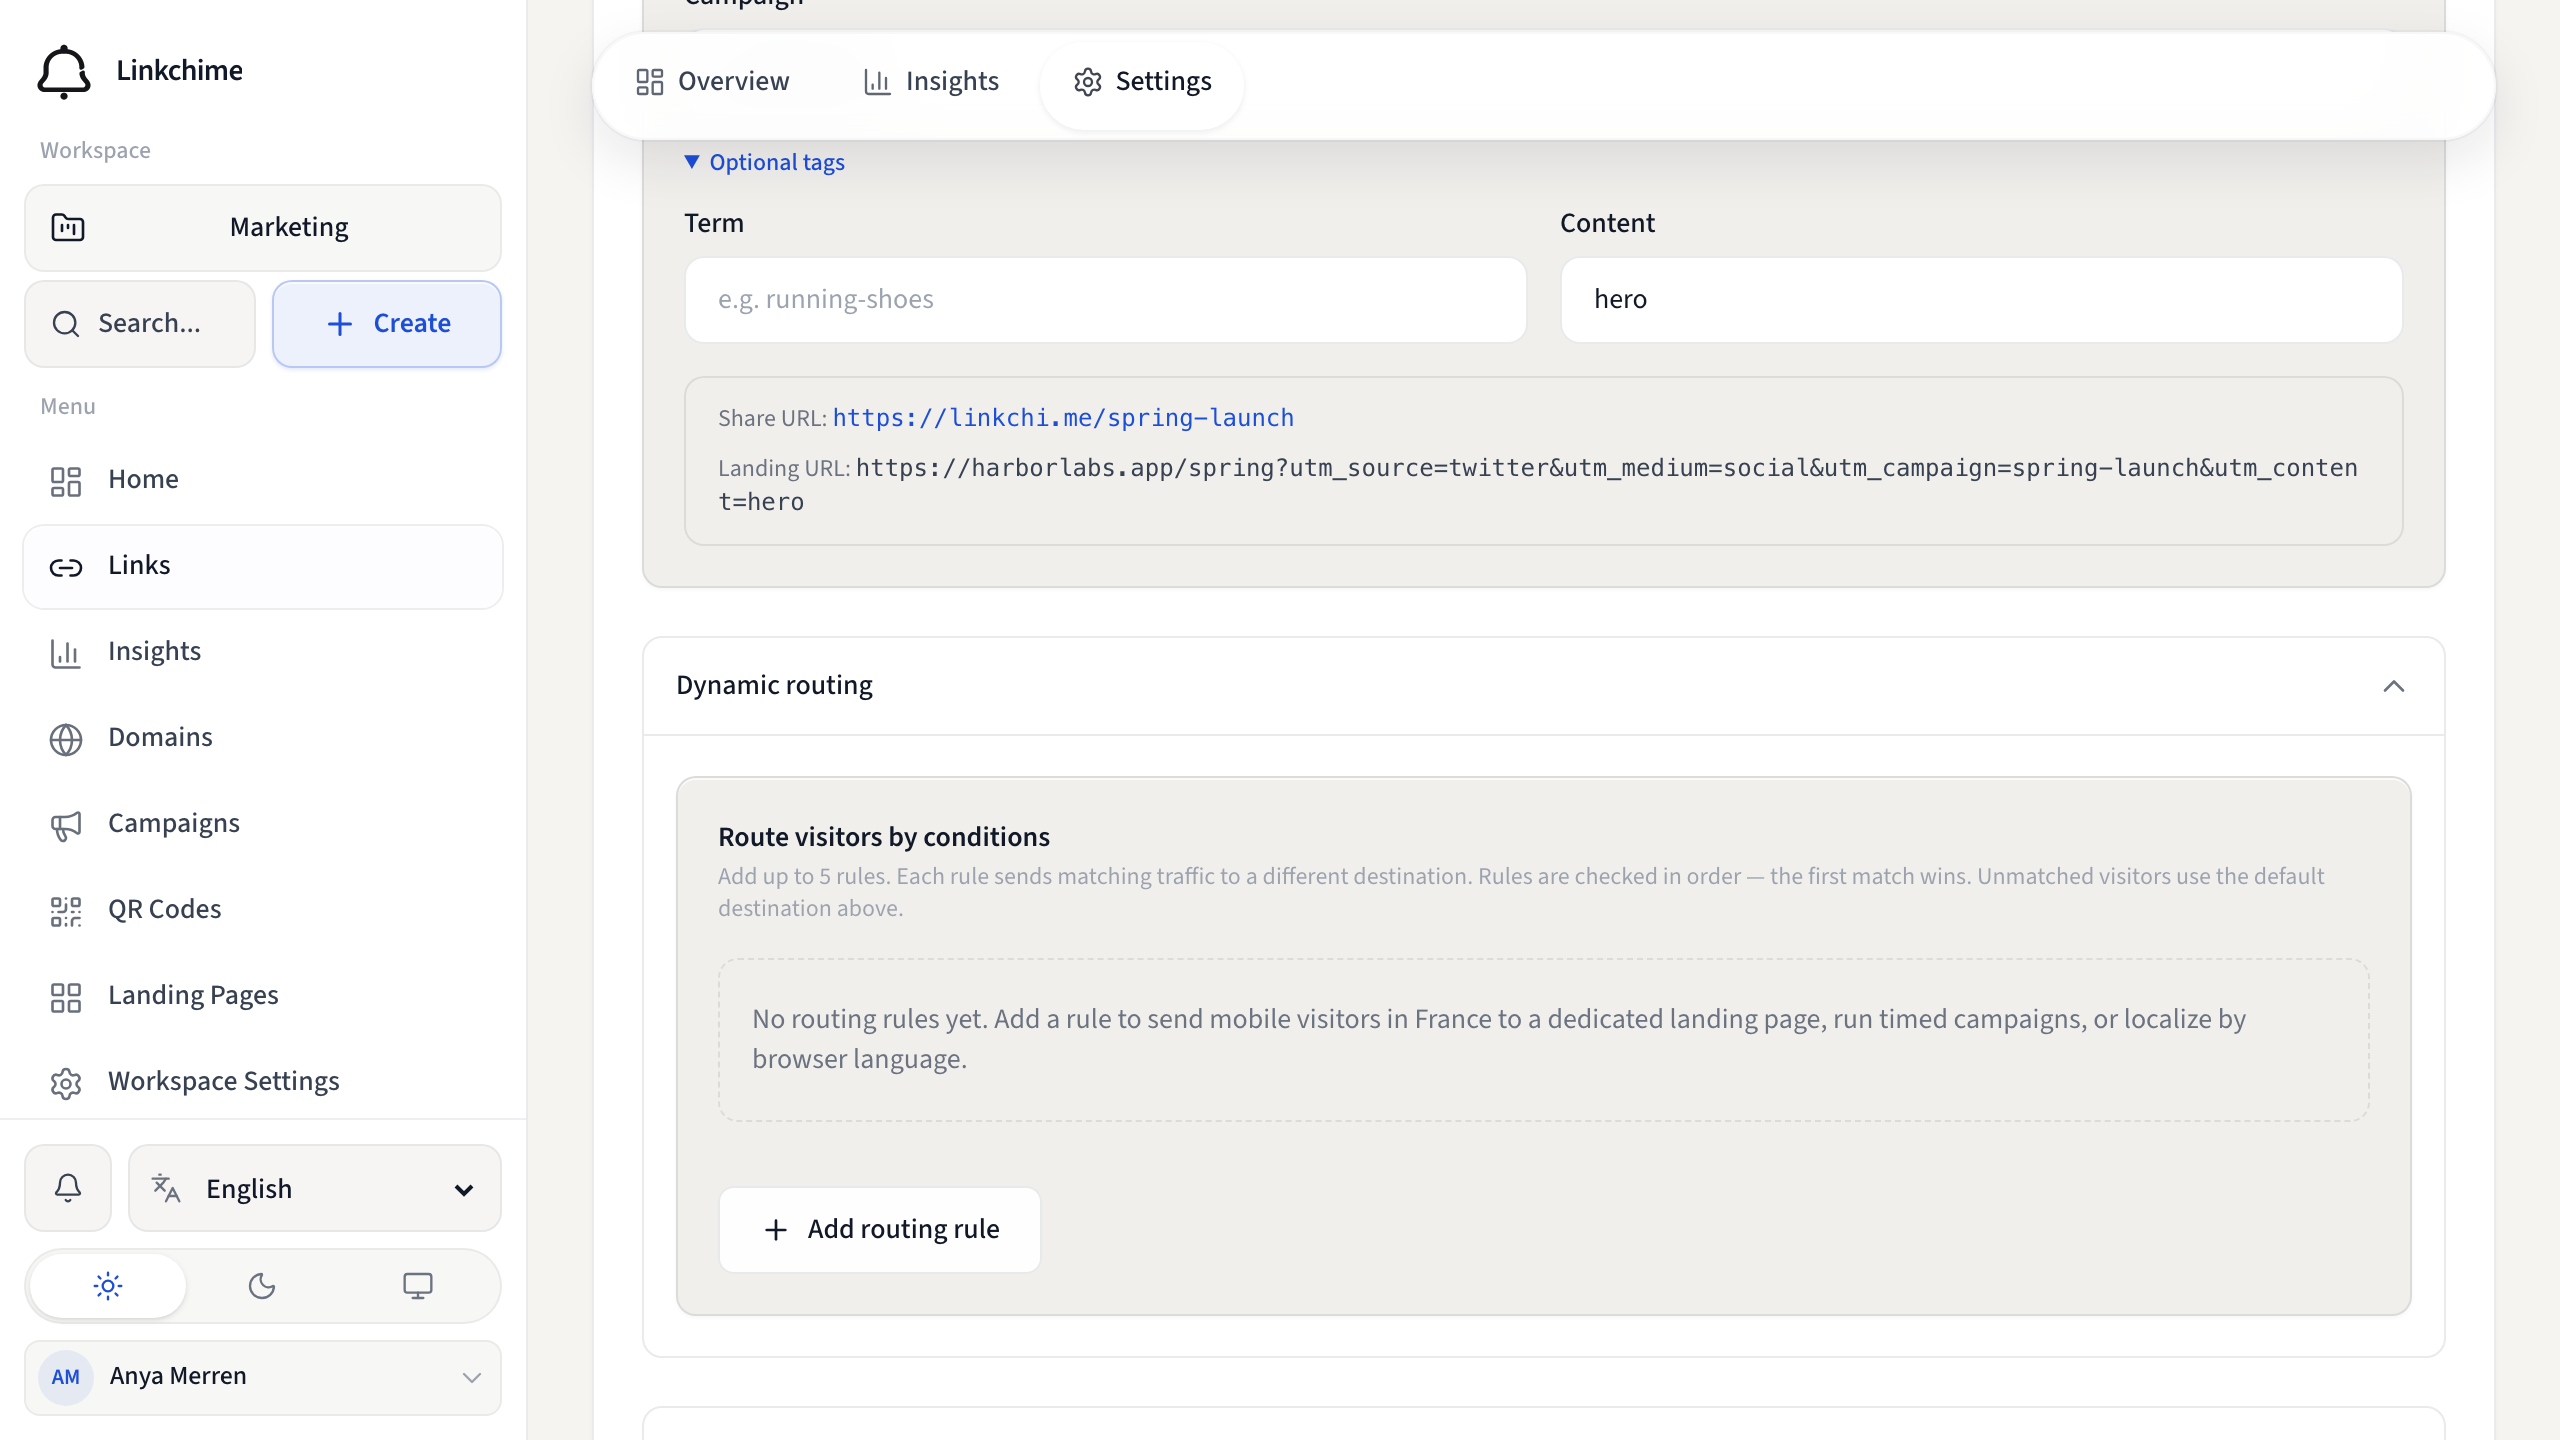Switch to light theme sun icon

pyautogui.click(x=108, y=1285)
